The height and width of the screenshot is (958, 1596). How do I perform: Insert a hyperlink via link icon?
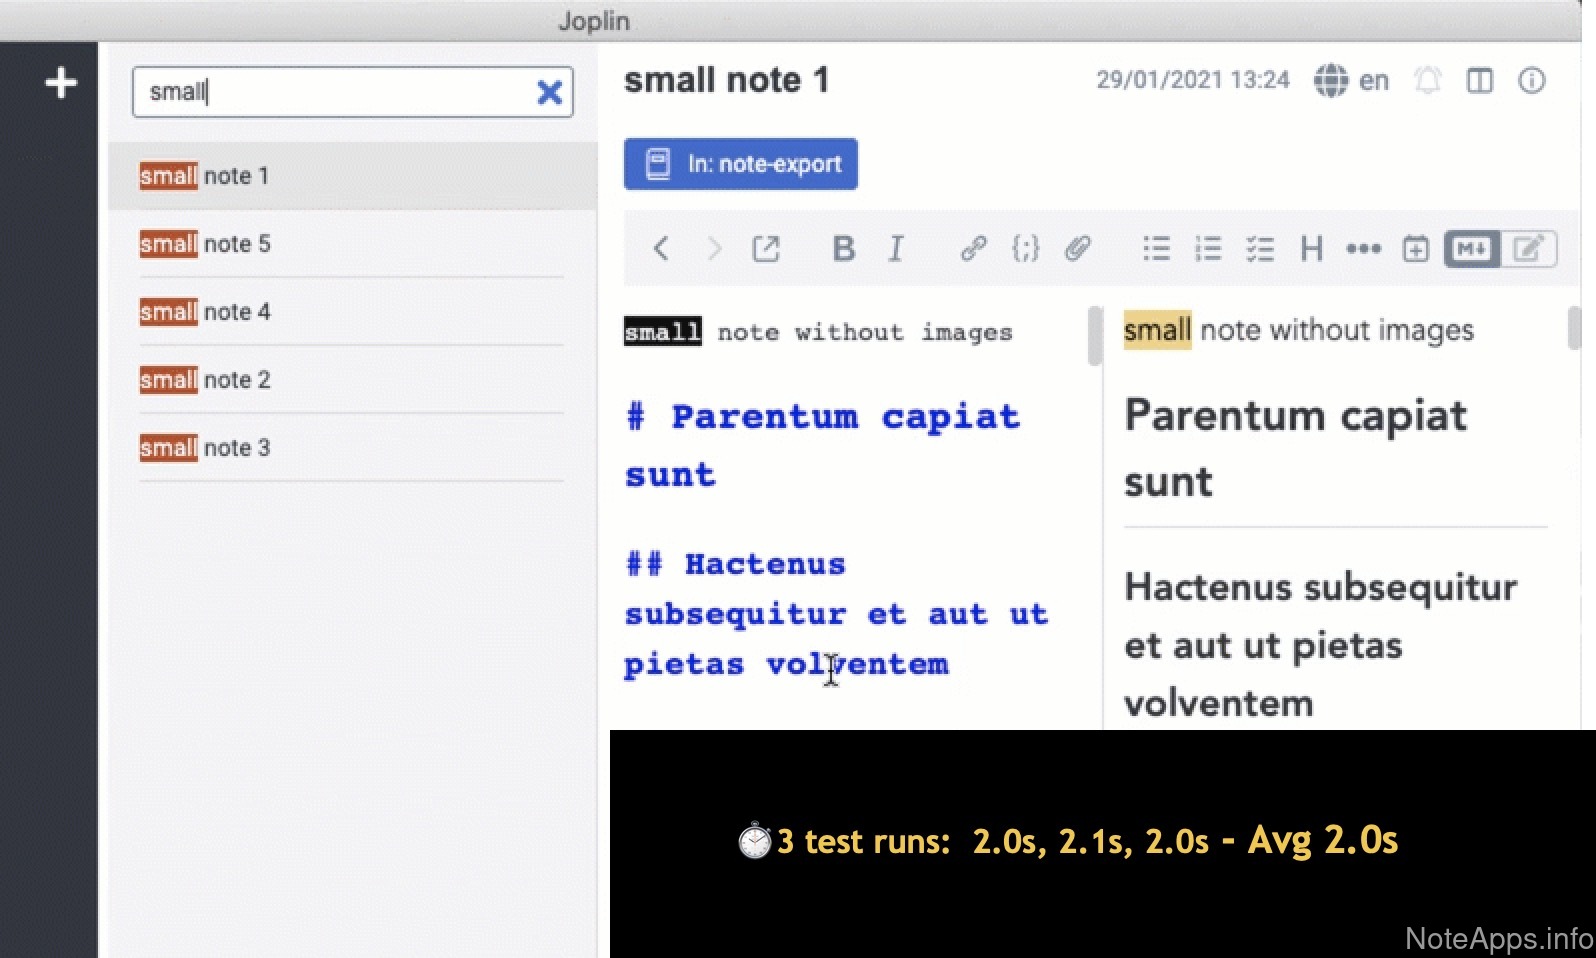click(973, 249)
